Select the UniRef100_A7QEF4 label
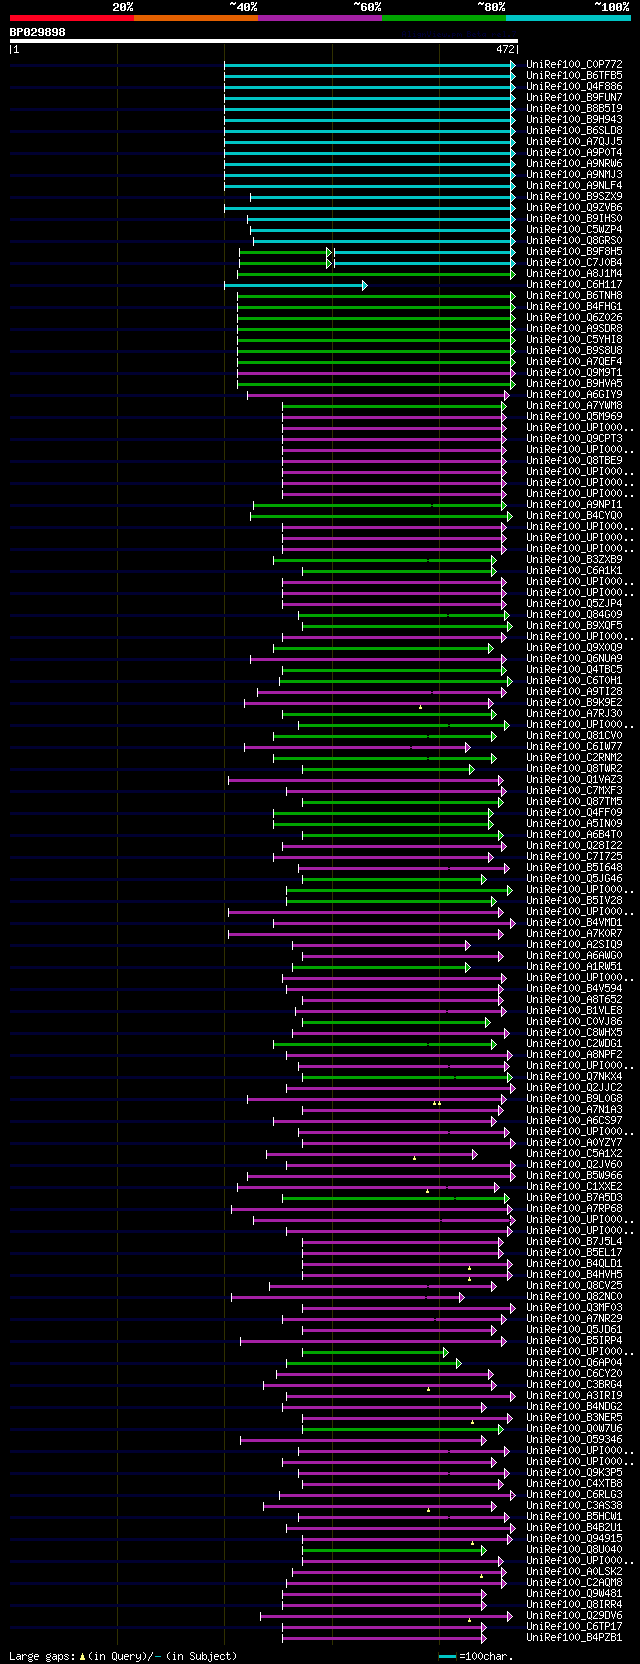The height and width of the screenshot is (1664, 640). 574,361
